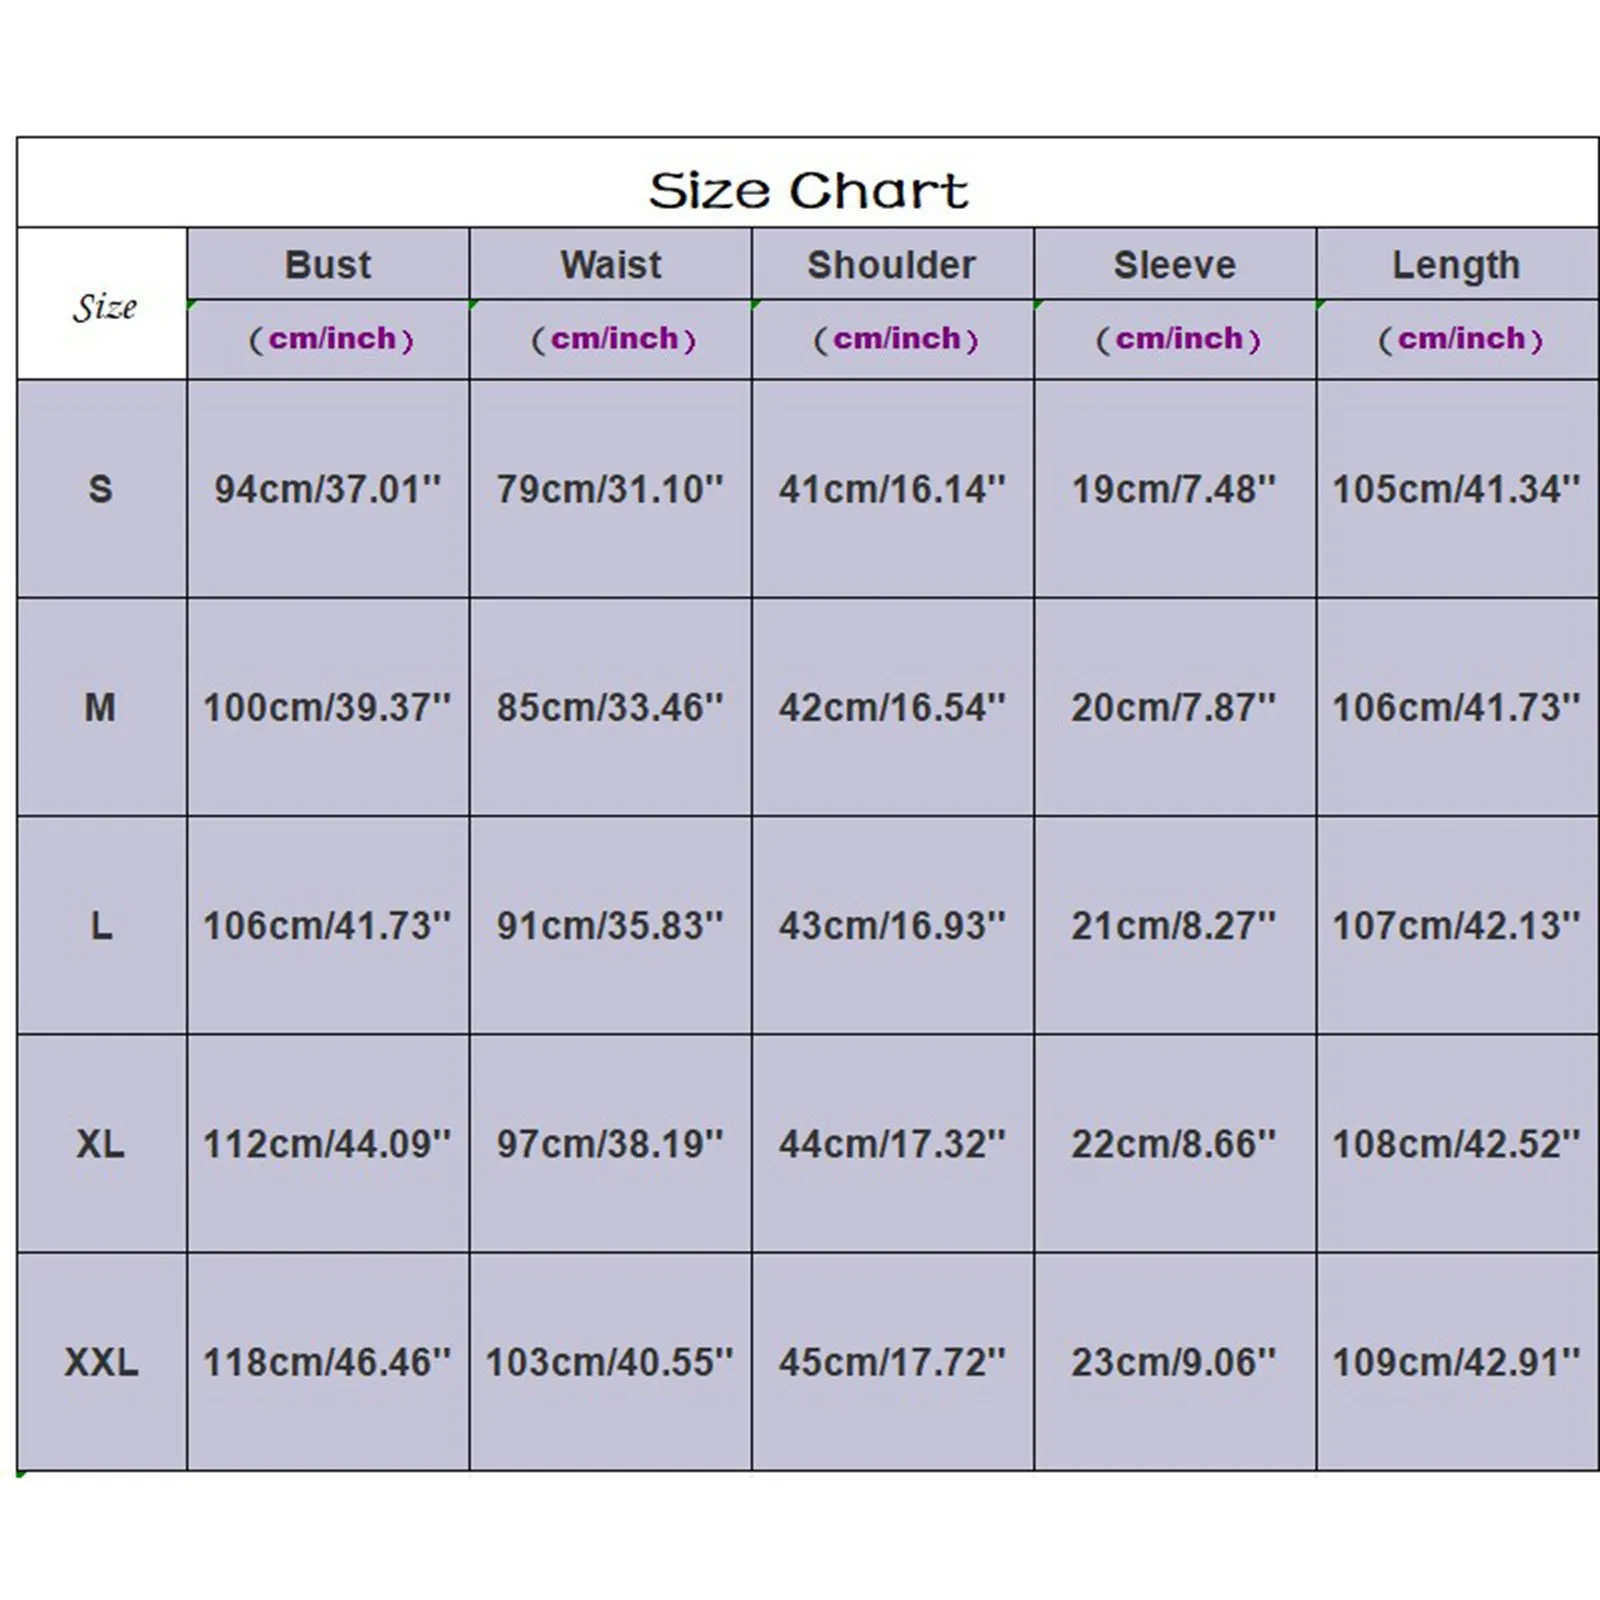The image size is (1600, 1600).
Task: Click the Sleeve column header
Action: coord(1175,265)
